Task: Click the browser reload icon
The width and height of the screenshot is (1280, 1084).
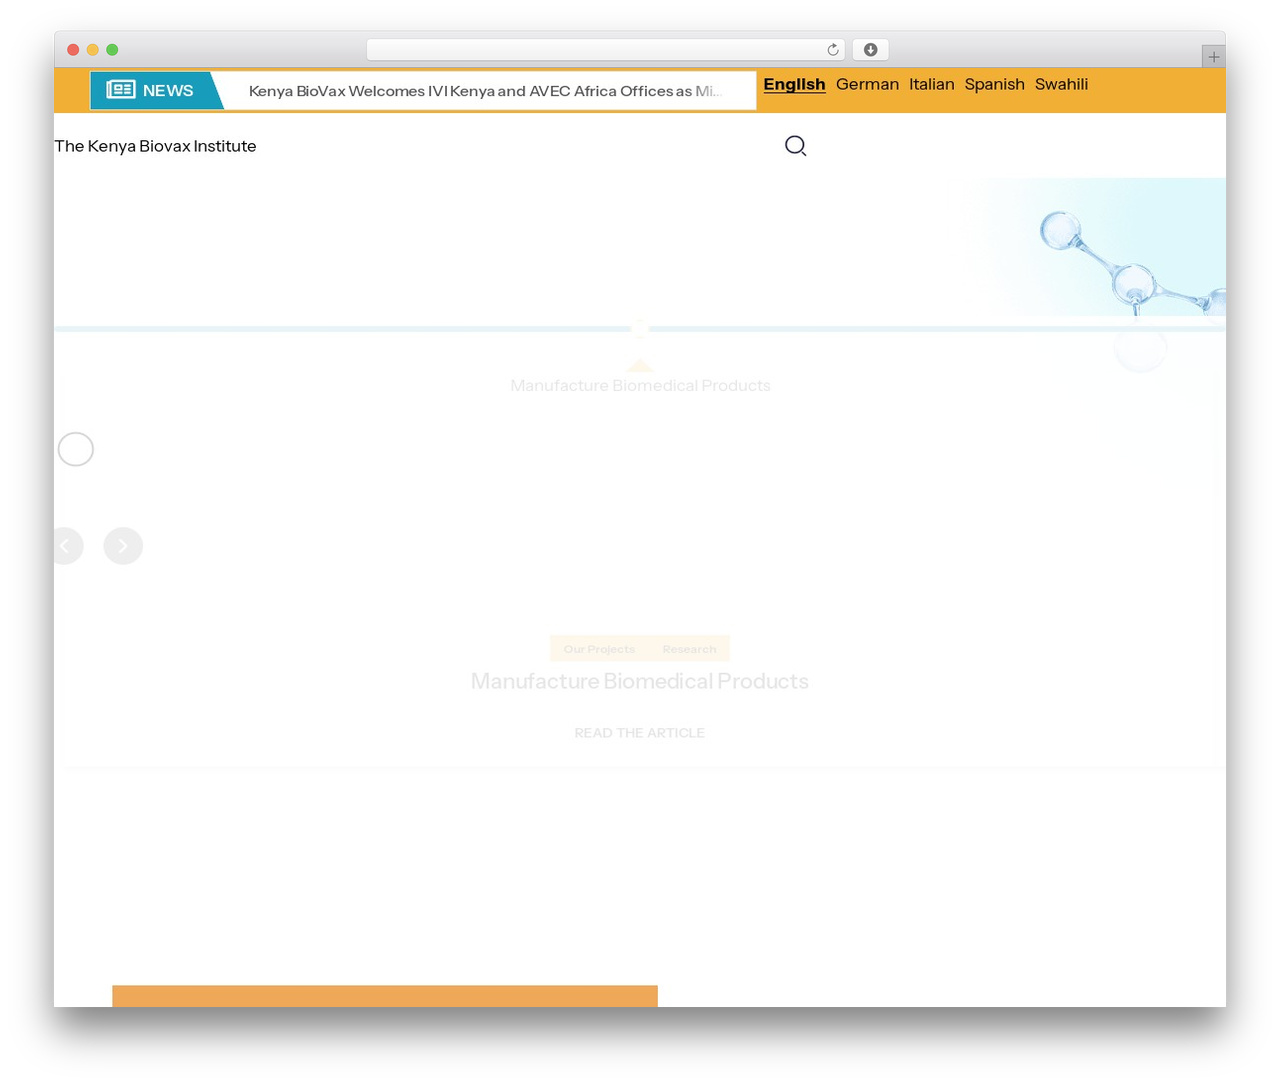Action: click(x=832, y=50)
